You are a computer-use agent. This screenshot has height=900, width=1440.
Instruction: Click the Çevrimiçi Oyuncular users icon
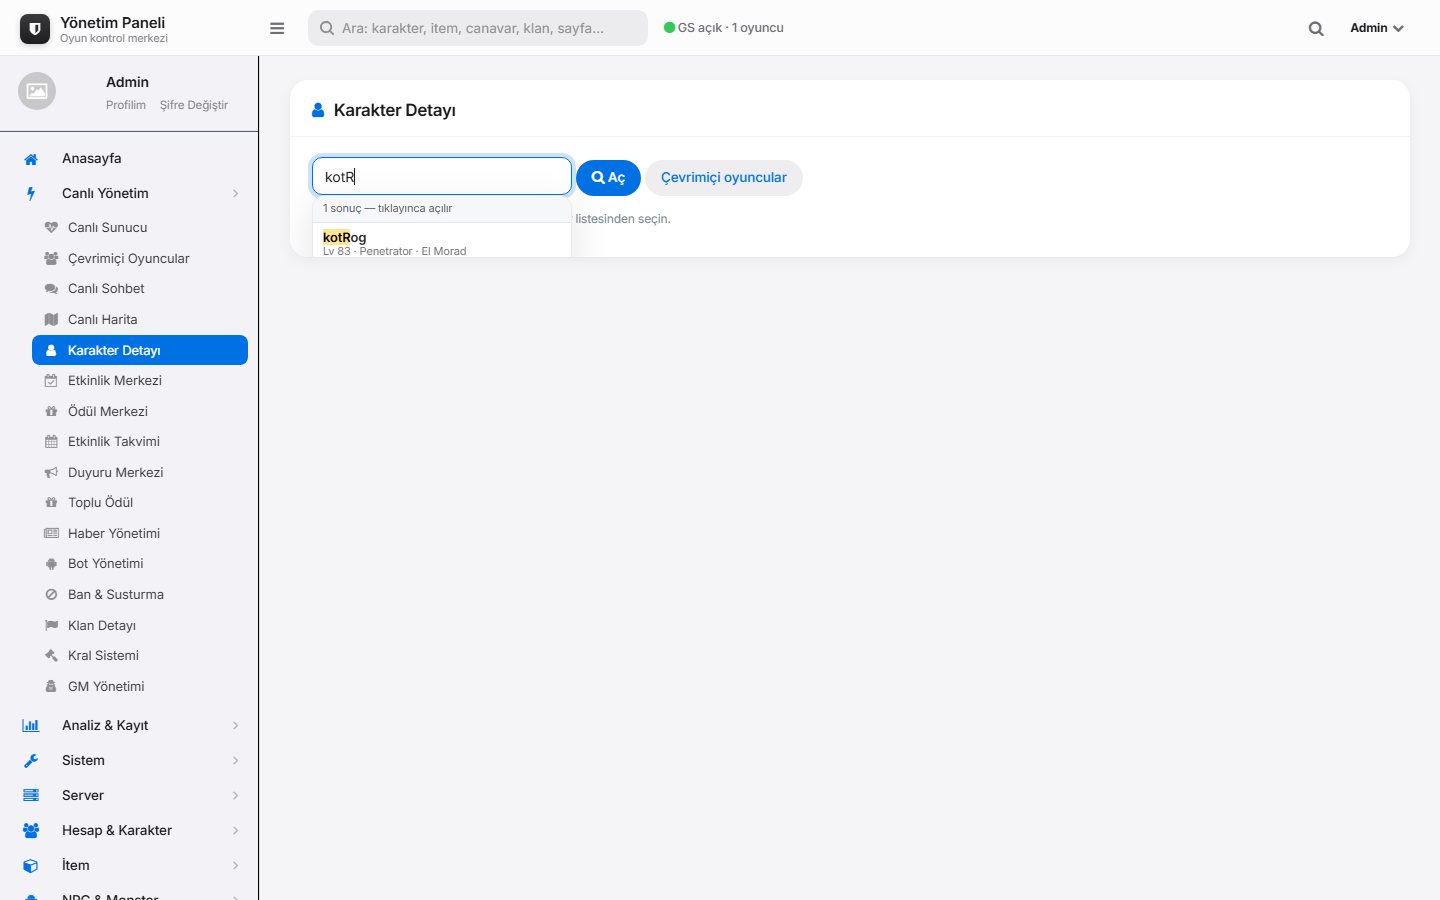point(51,258)
